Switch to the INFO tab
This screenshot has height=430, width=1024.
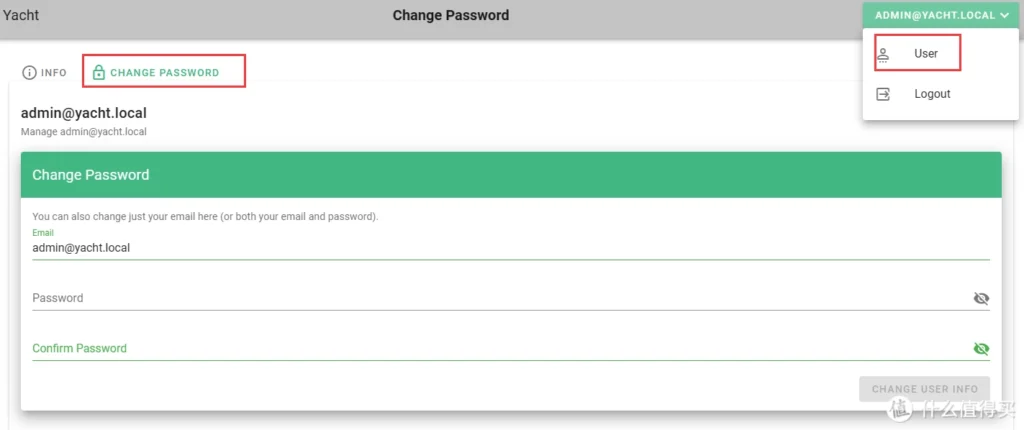point(54,73)
